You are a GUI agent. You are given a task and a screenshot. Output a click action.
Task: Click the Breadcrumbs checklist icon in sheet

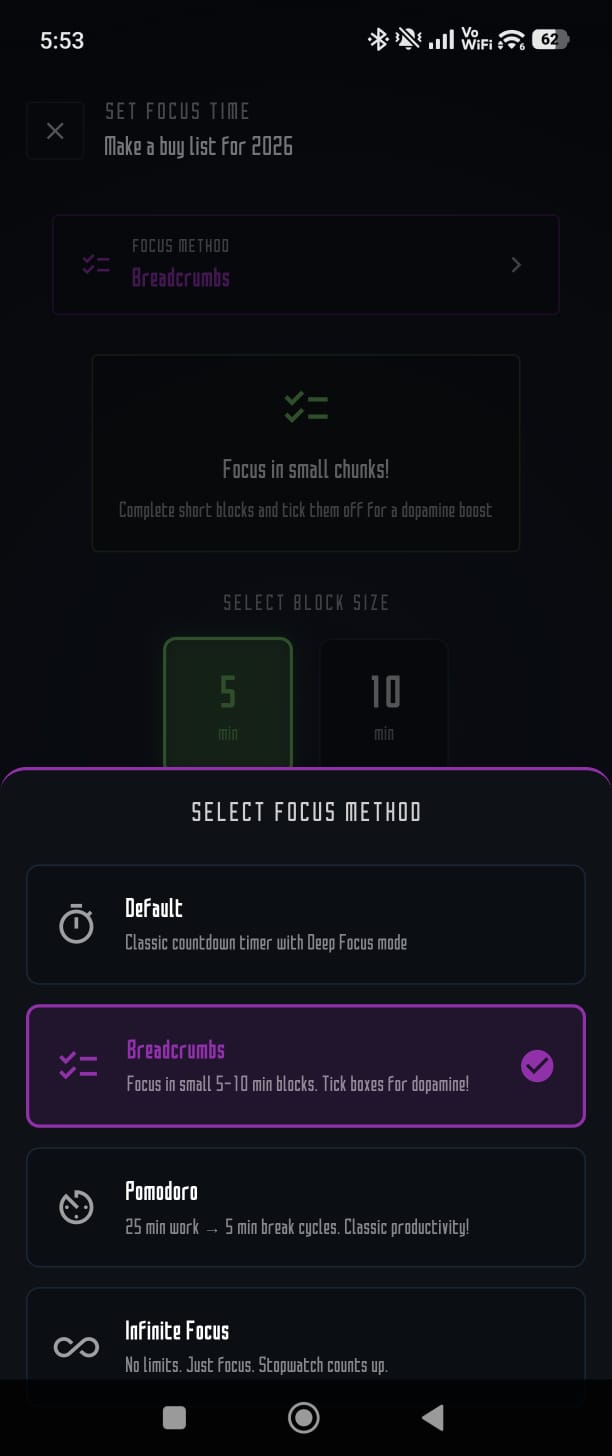(x=77, y=1066)
